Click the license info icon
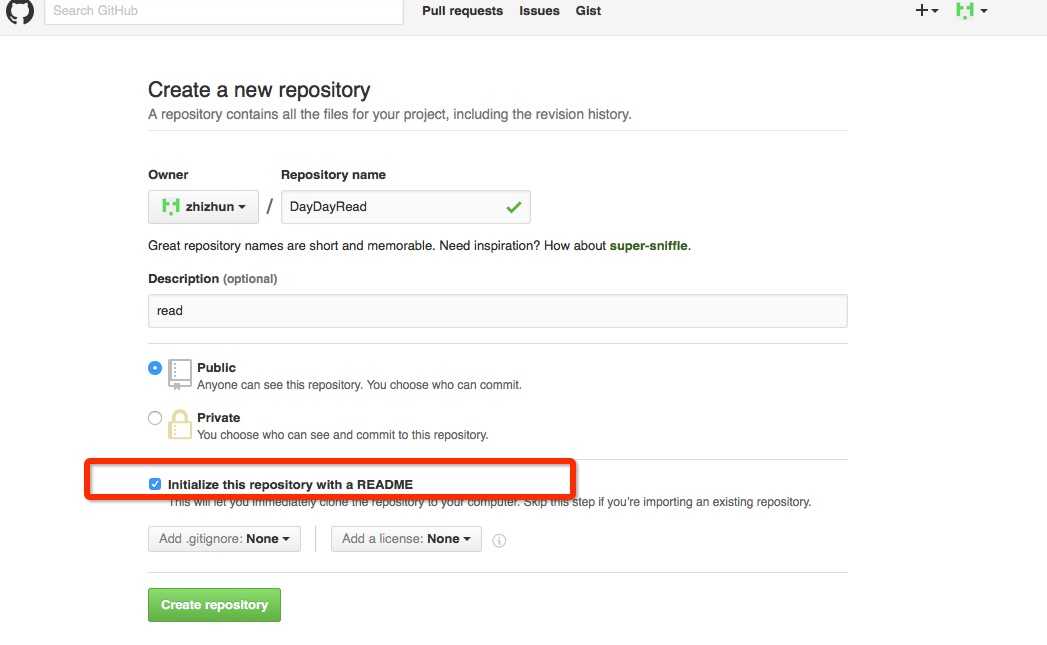This screenshot has height=645, width=1047. (499, 540)
